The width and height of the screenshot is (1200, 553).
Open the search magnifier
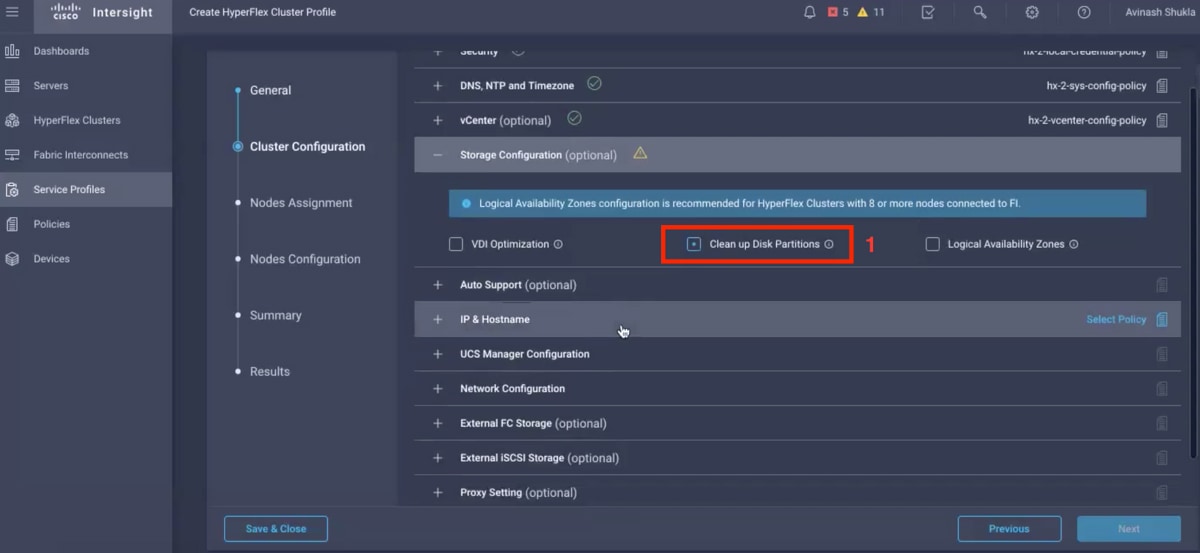[x=980, y=12]
